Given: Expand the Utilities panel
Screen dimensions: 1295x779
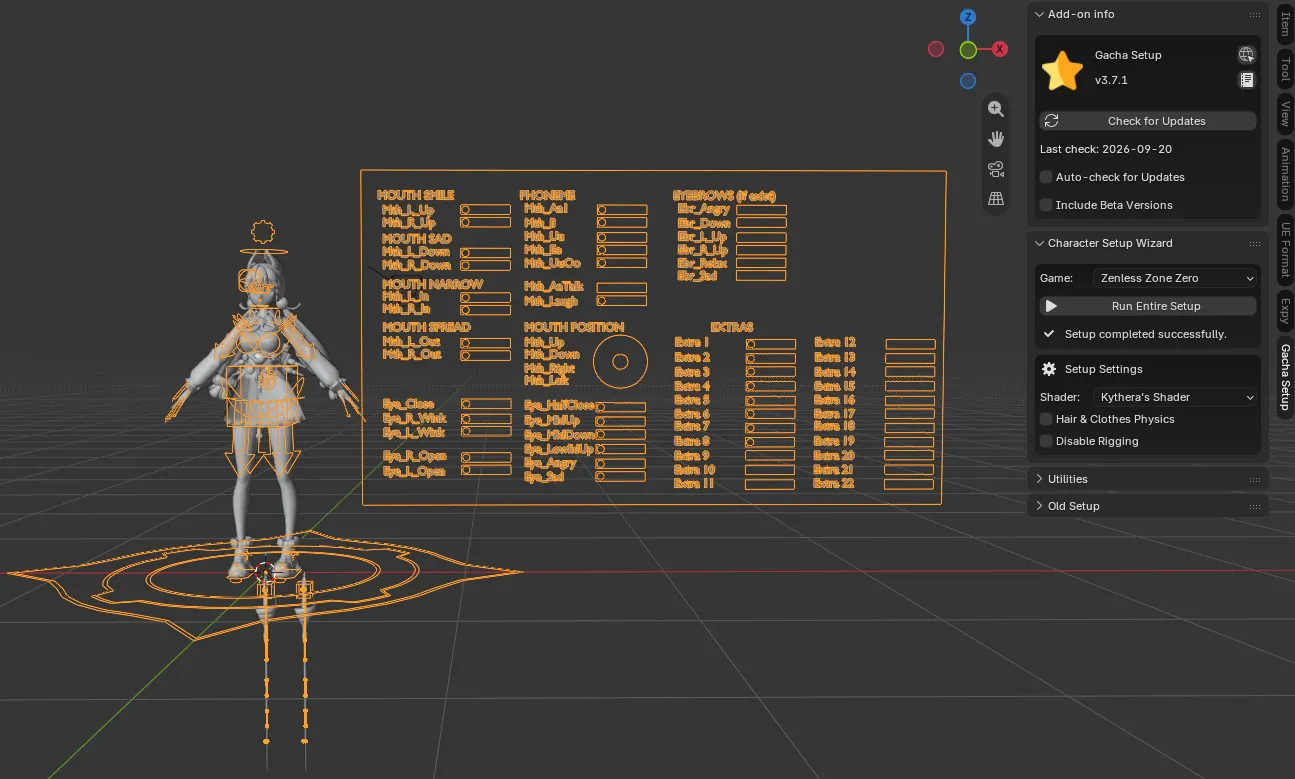Looking at the screenshot, I should pos(1148,479).
